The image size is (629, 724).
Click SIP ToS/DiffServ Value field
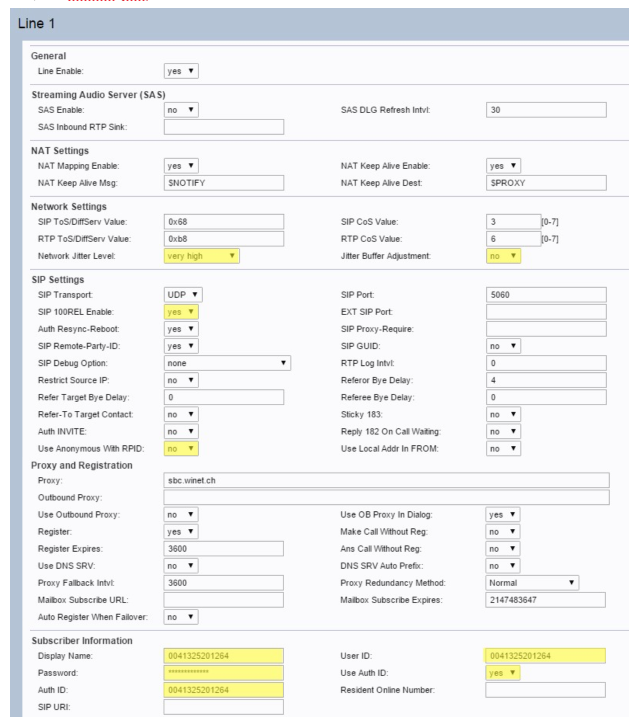click(224, 222)
